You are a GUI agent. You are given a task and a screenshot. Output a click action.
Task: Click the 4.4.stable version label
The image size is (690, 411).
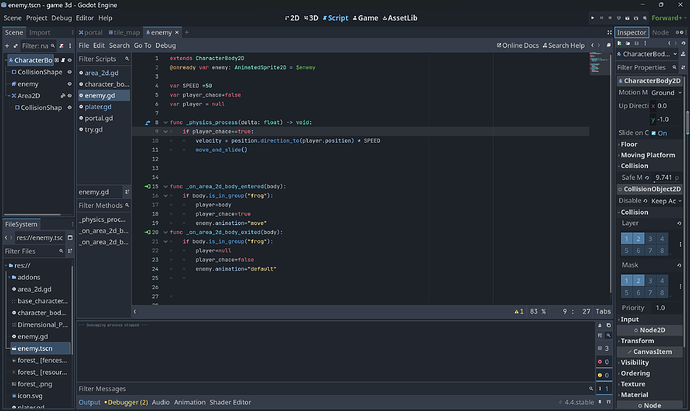point(579,402)
